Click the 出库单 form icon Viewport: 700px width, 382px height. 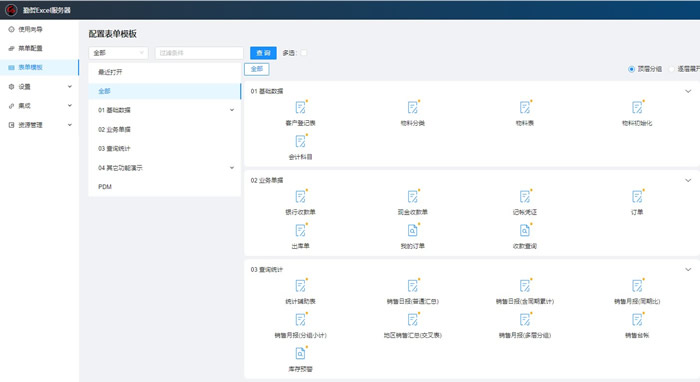pyautogui.click(x=300, y=230)
